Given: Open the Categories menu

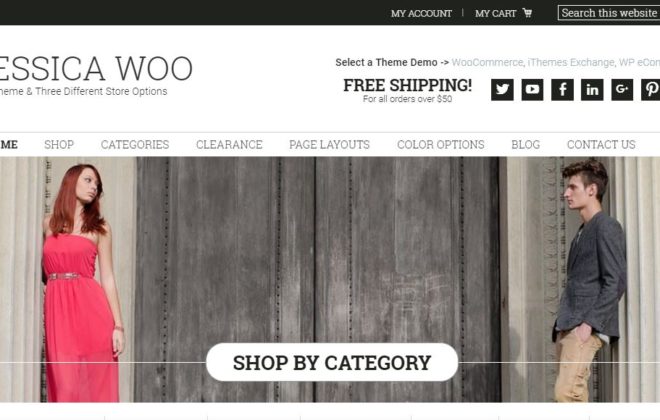Looking at the screenshot, I should tap(135, 145).
